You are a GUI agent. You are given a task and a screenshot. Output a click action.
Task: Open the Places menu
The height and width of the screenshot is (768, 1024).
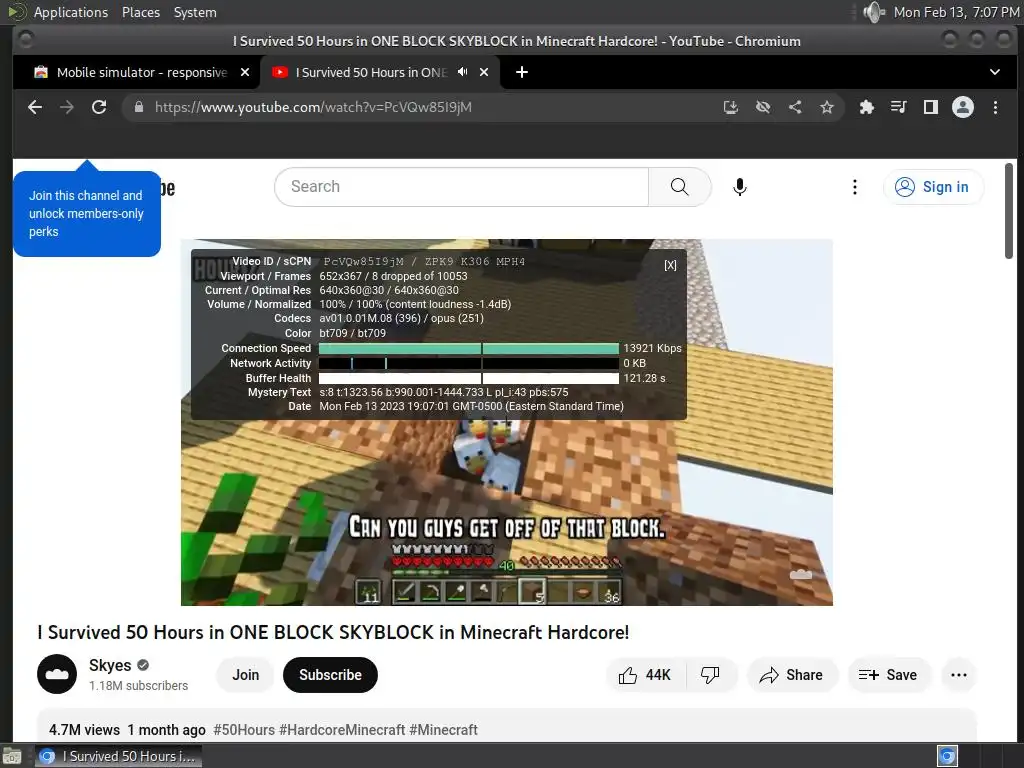point(140,12)
